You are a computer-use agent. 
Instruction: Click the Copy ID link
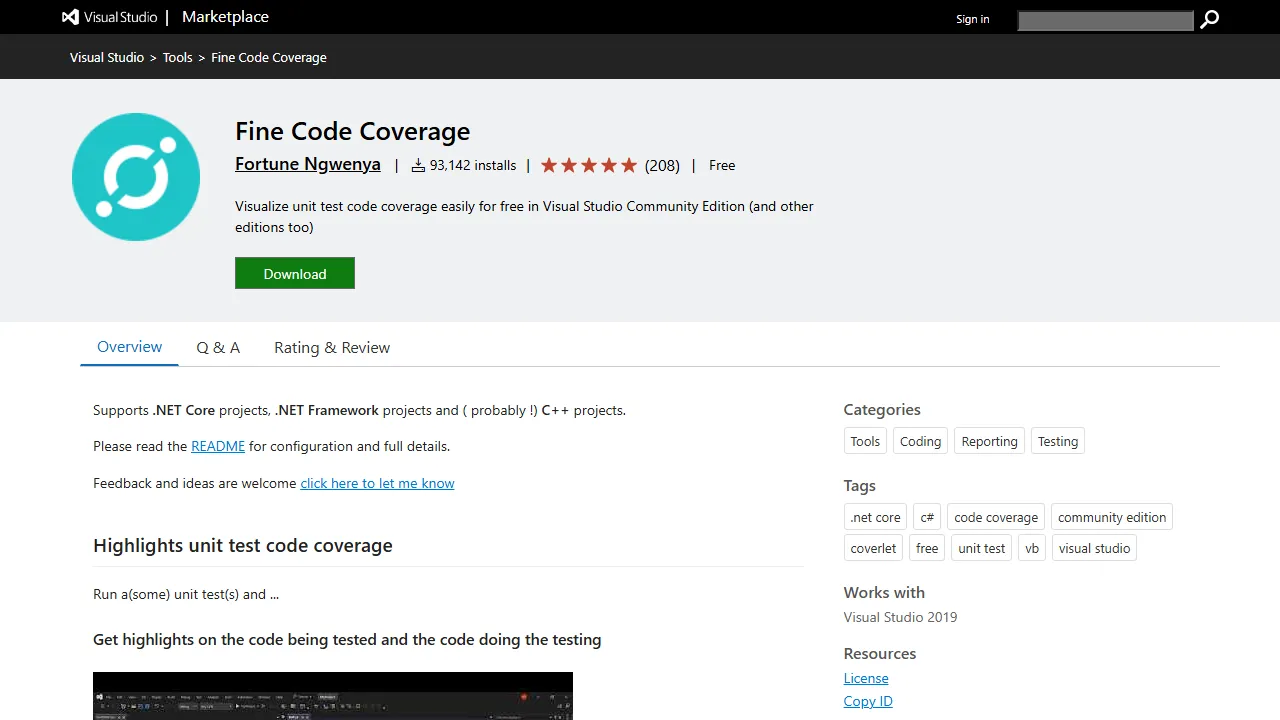click(867, 701)
